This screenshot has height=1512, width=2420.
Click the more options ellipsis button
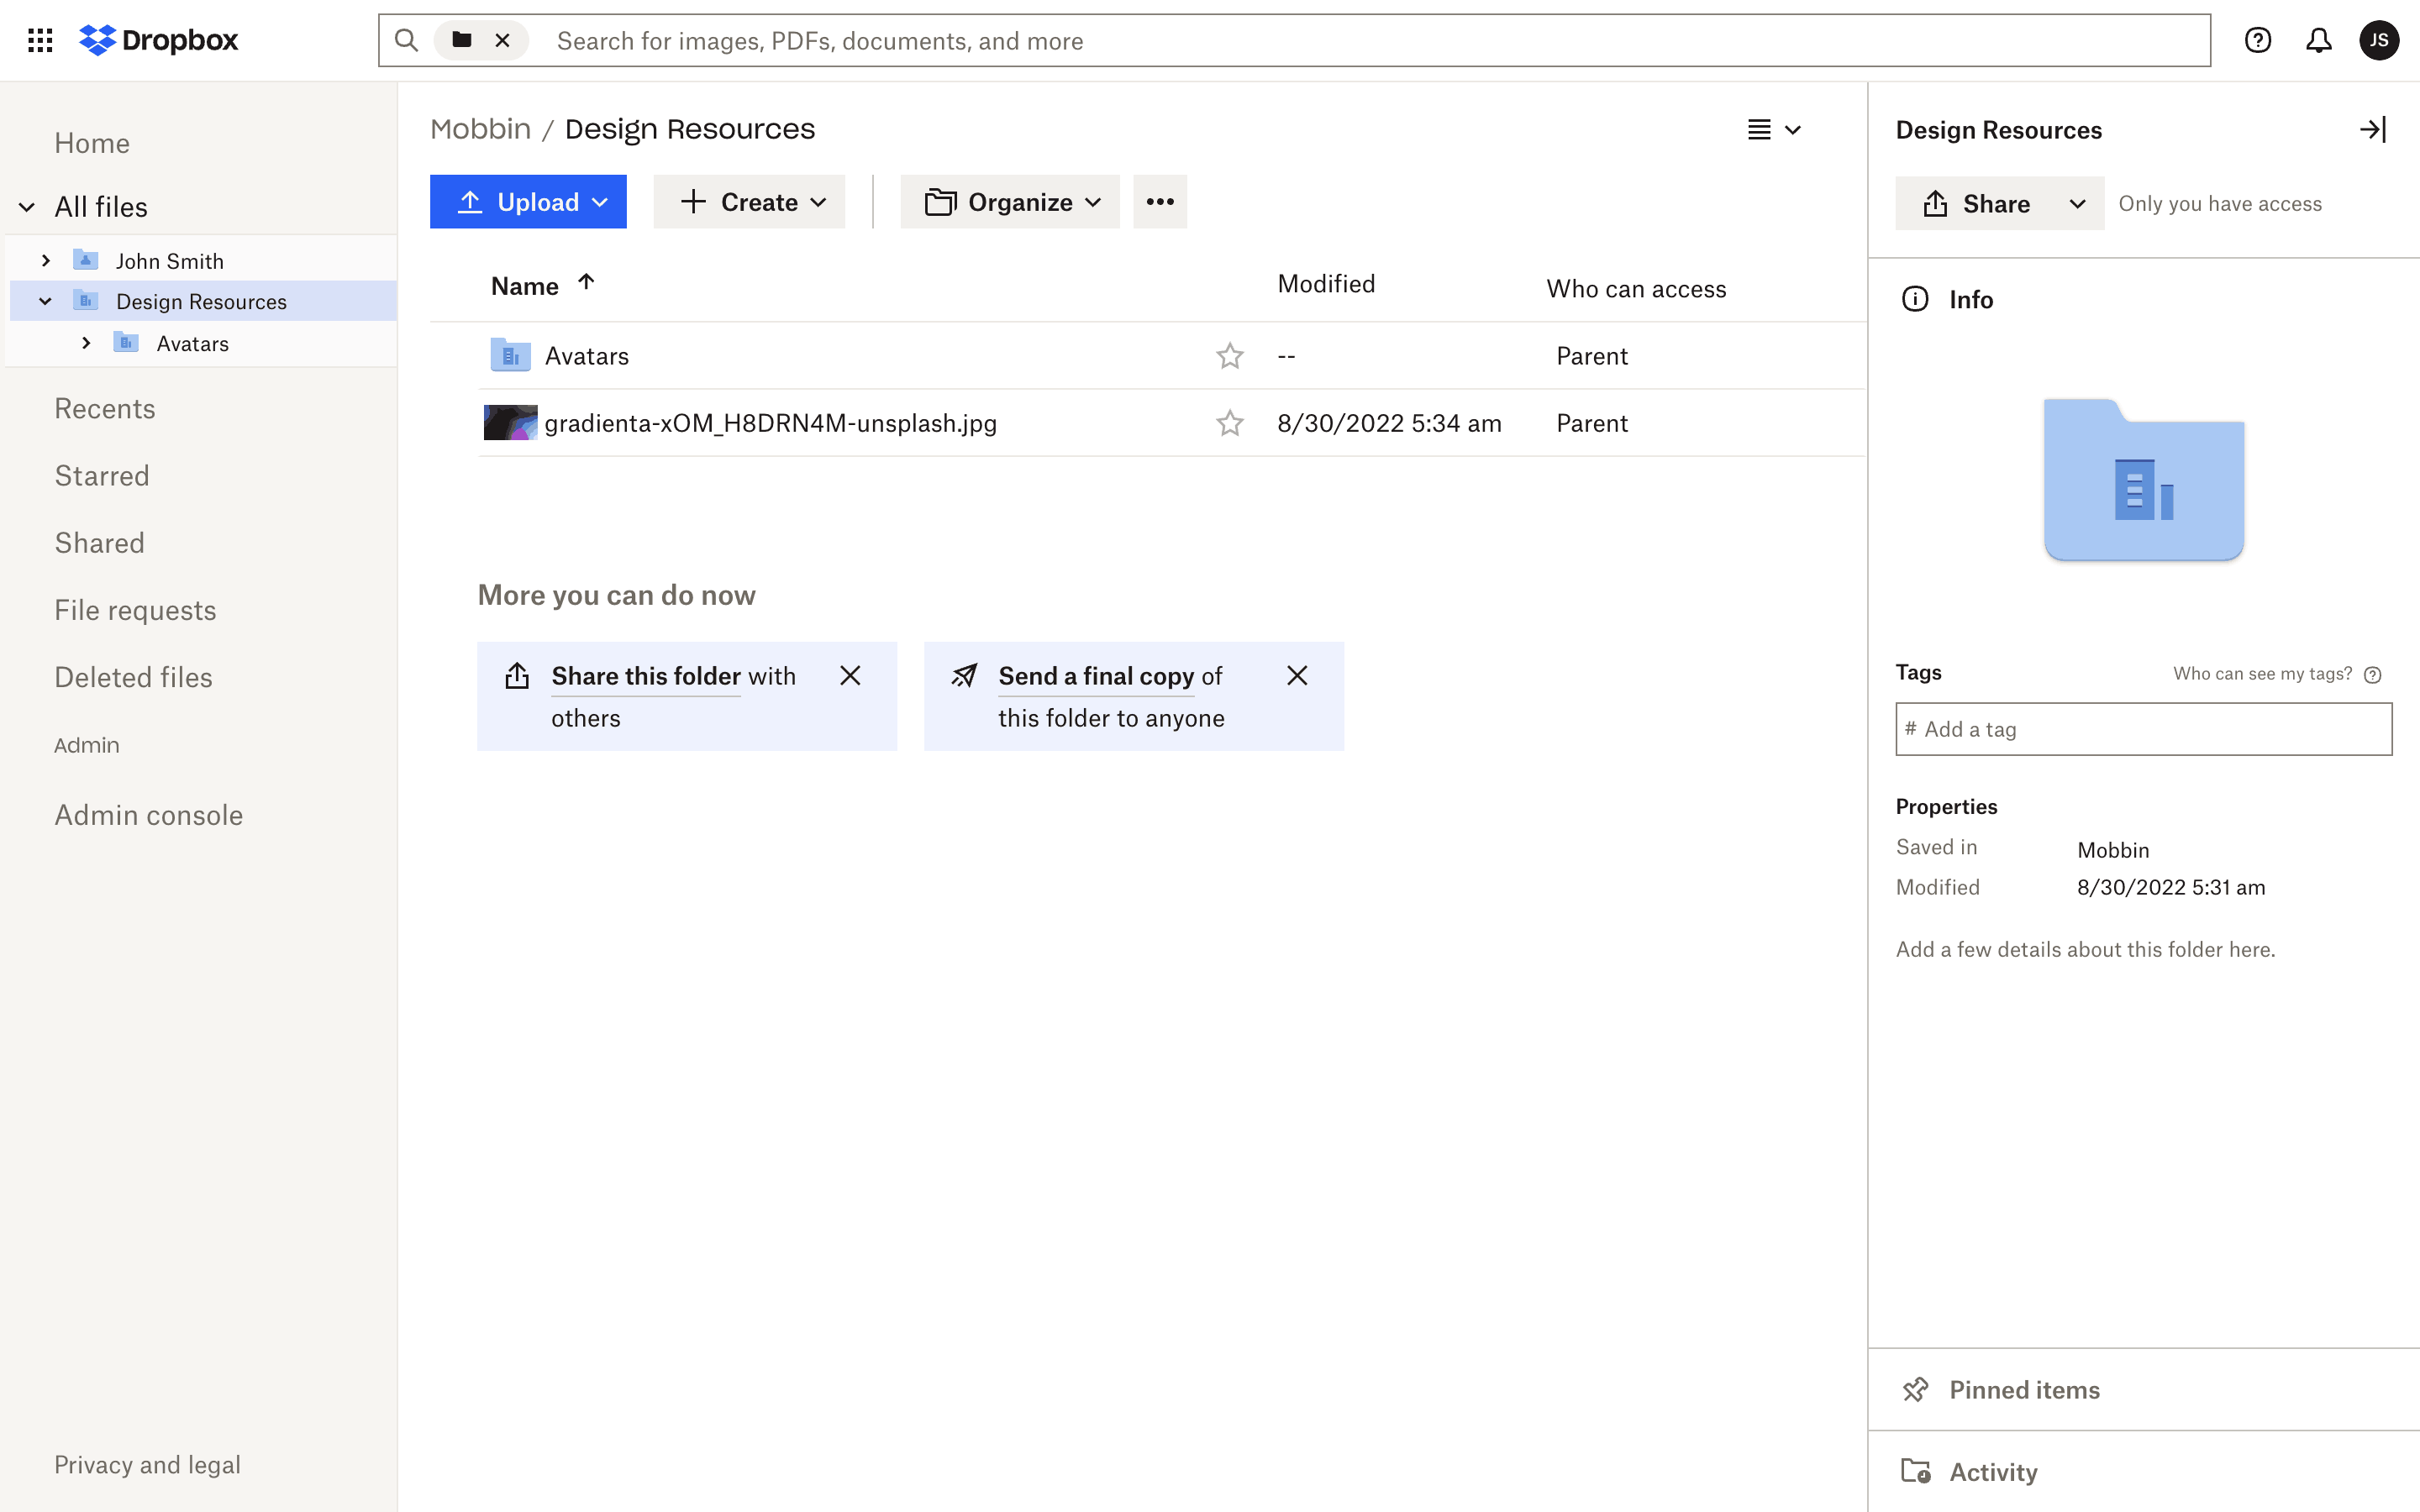click(1159, 202)
